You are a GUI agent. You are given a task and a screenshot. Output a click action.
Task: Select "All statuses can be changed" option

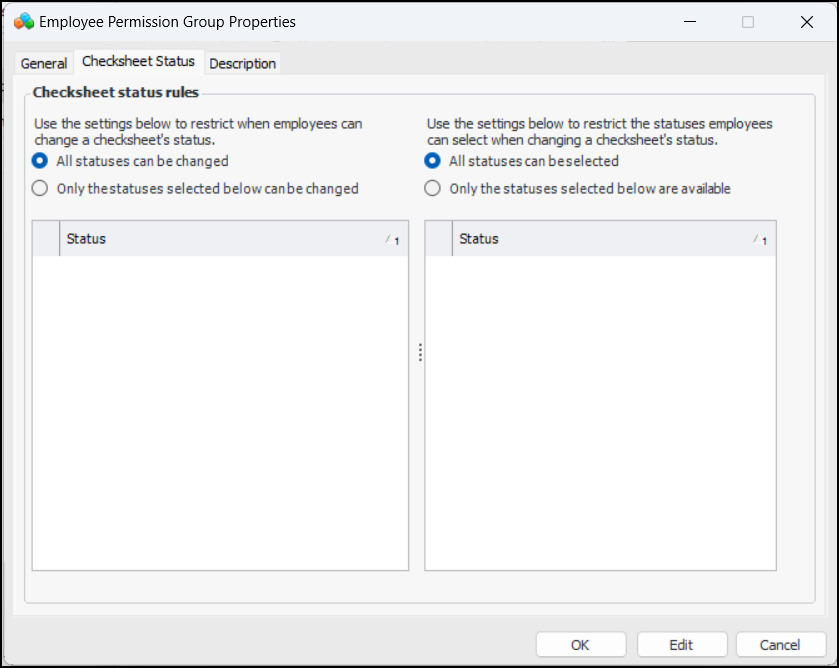click(x=40, y=161)
